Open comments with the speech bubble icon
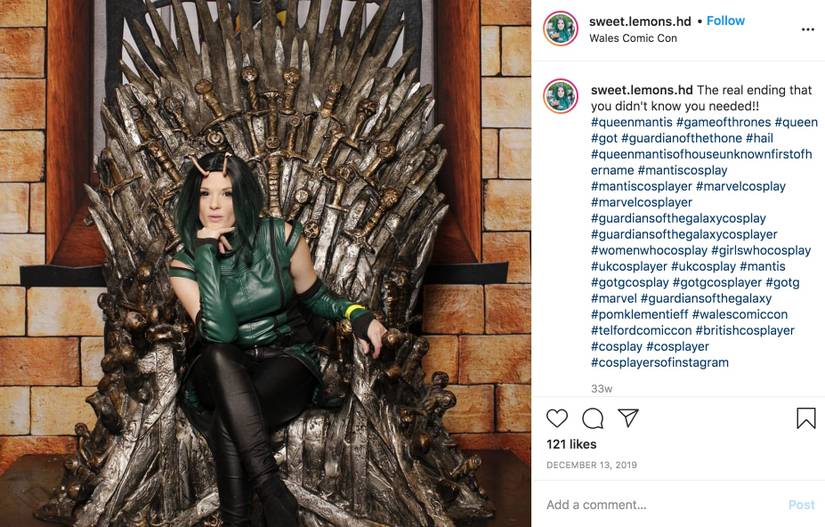The height and width of the screenshot is (527, 825). 593,419
